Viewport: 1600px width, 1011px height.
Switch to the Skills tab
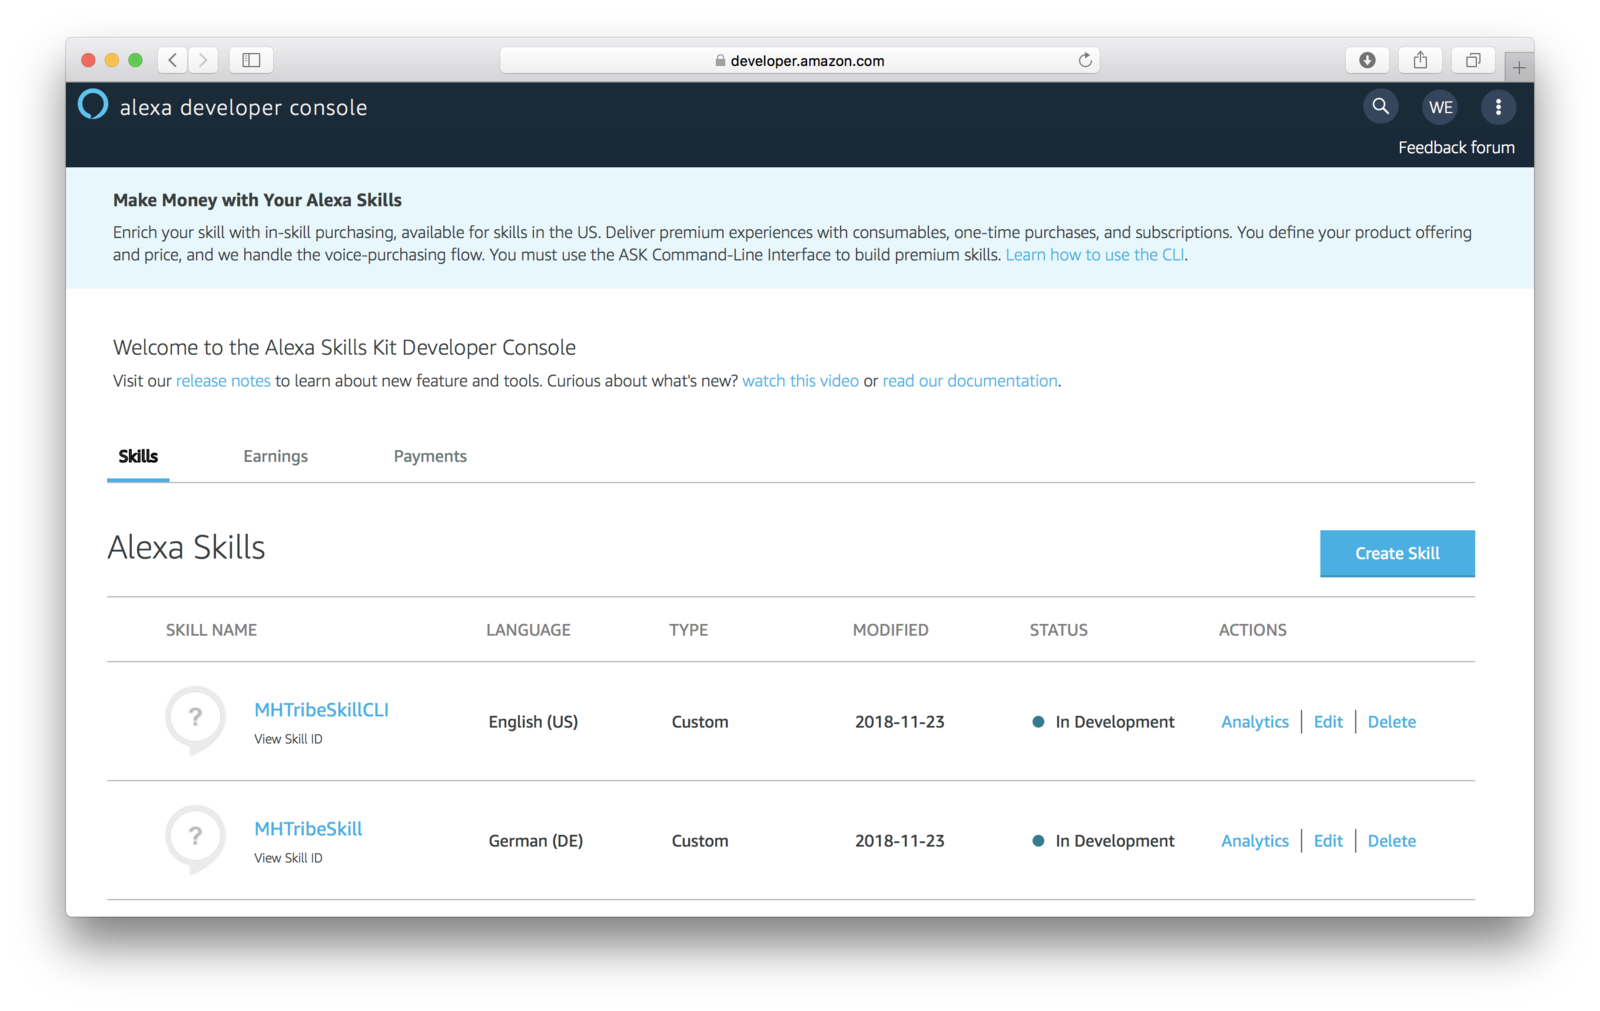(138, 456)
